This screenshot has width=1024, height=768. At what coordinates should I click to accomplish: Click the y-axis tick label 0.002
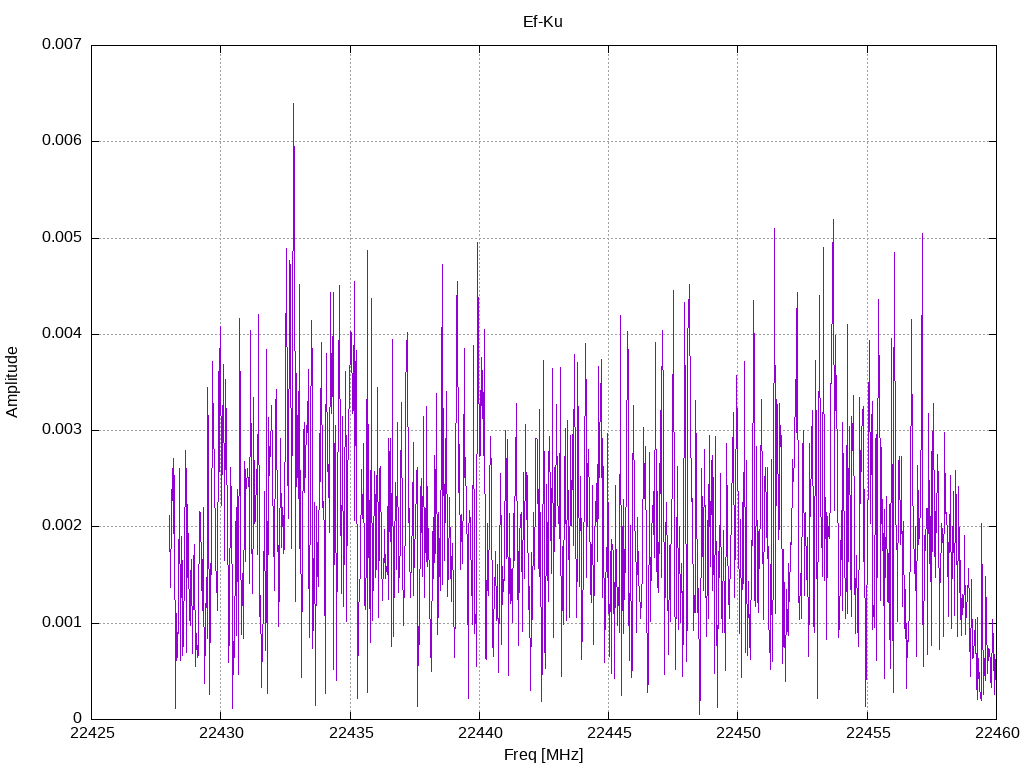pos(62,526)
